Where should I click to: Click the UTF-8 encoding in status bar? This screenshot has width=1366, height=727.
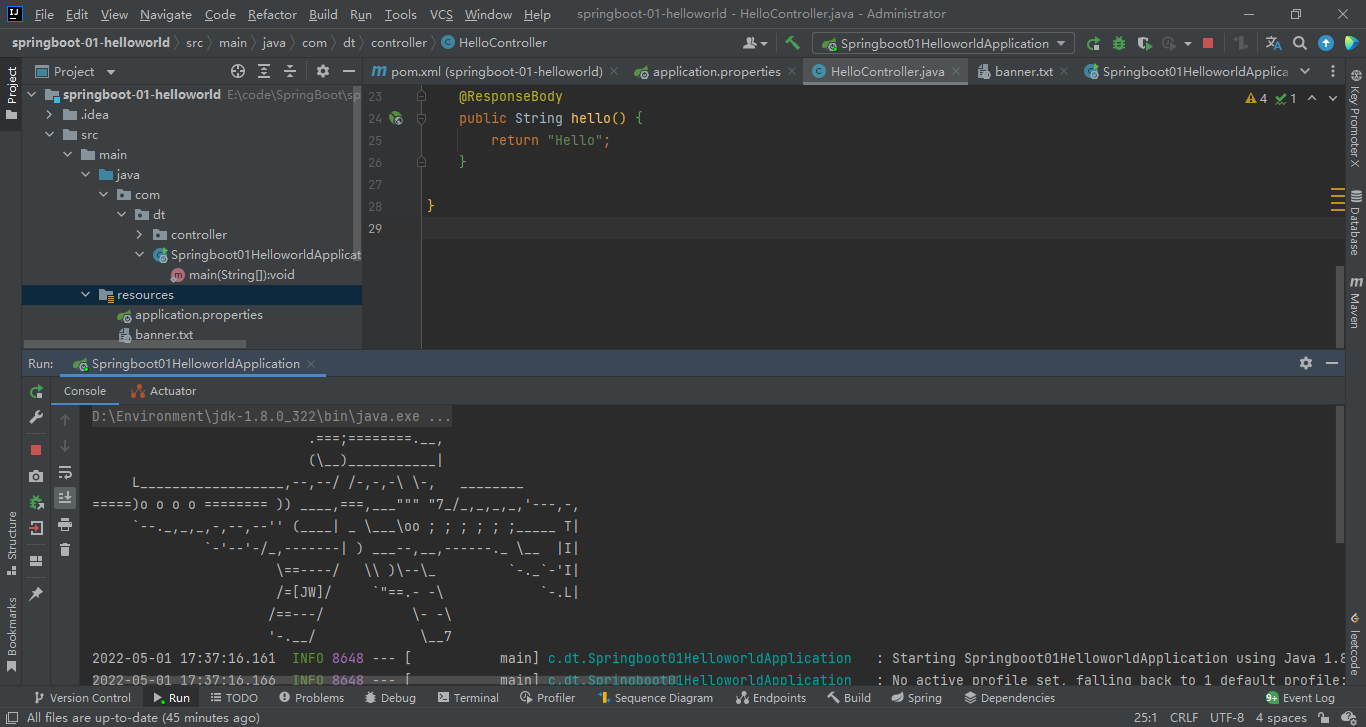point(1227,718)
